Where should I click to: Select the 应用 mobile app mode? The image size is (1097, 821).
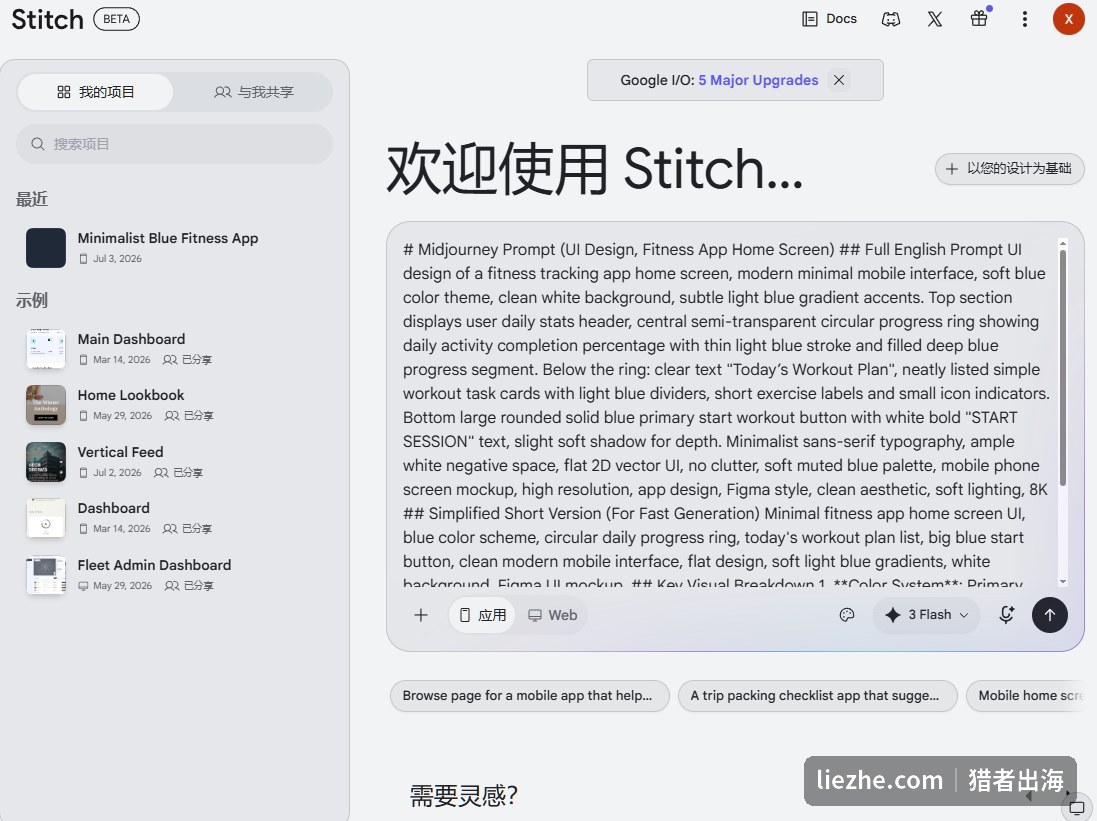pyautogui.click(x=483, y=615)
